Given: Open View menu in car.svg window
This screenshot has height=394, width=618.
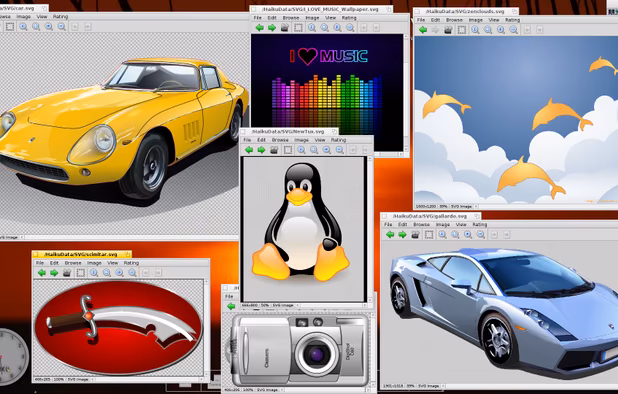Looking at the screenshot, I should tap(42, 17).
